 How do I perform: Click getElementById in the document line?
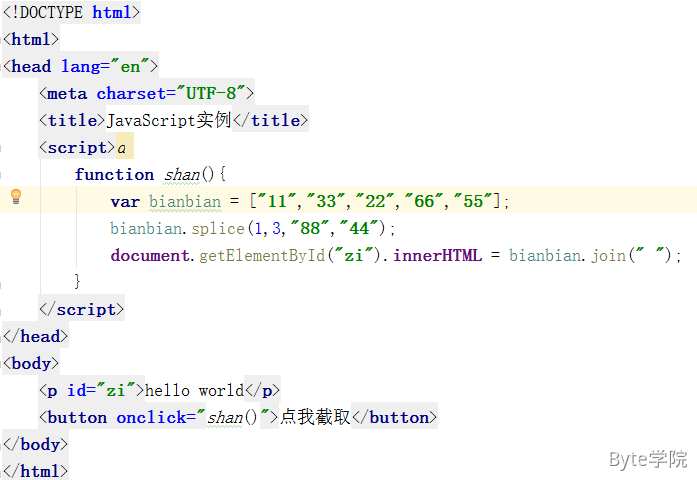262,256
